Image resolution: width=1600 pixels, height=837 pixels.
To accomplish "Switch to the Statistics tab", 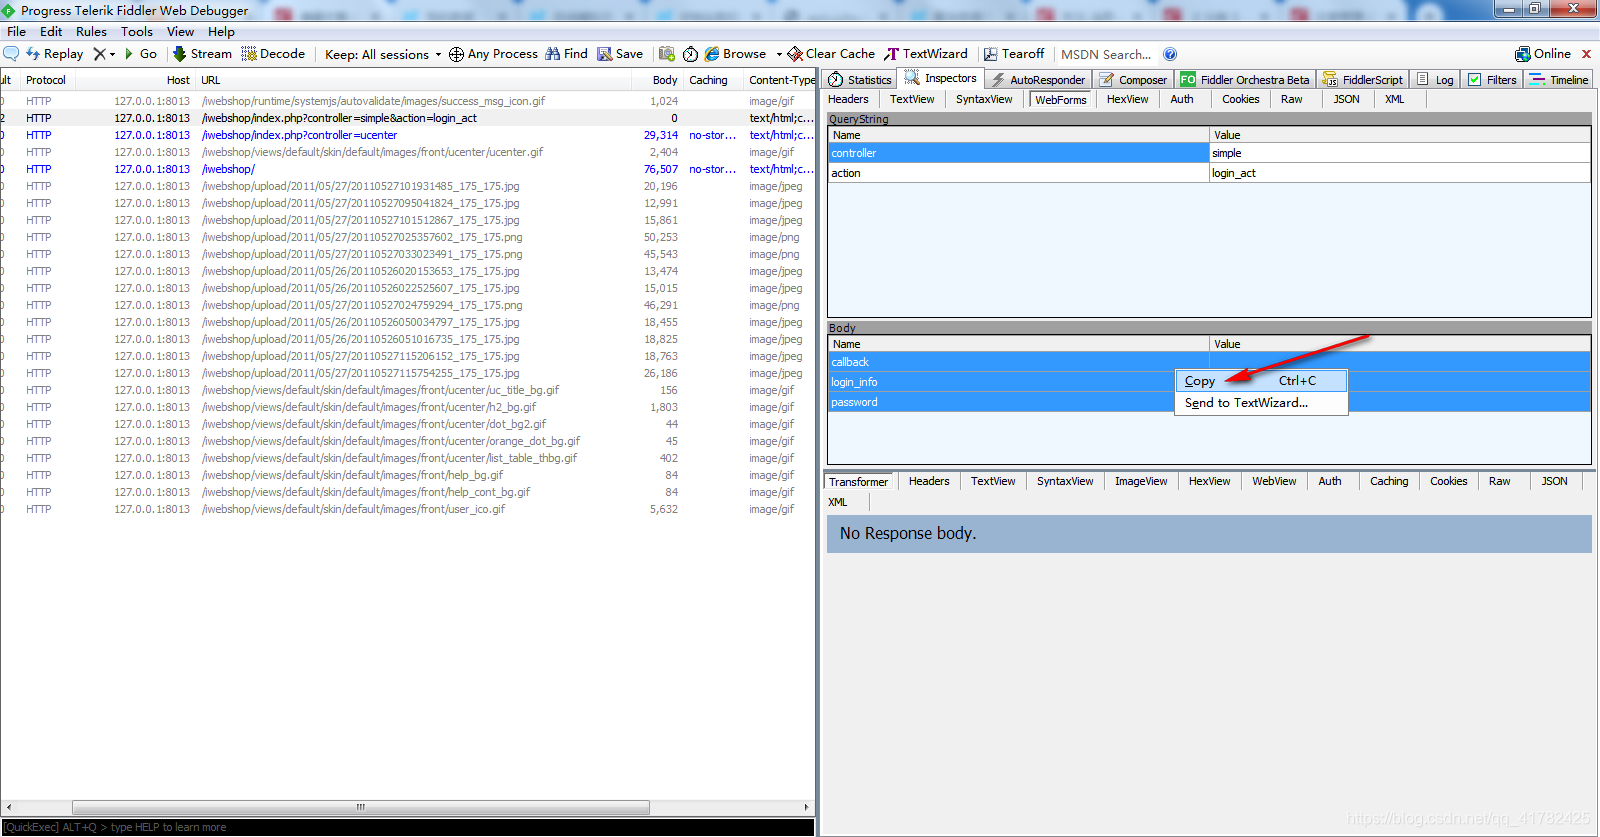I will pos(860,80).
